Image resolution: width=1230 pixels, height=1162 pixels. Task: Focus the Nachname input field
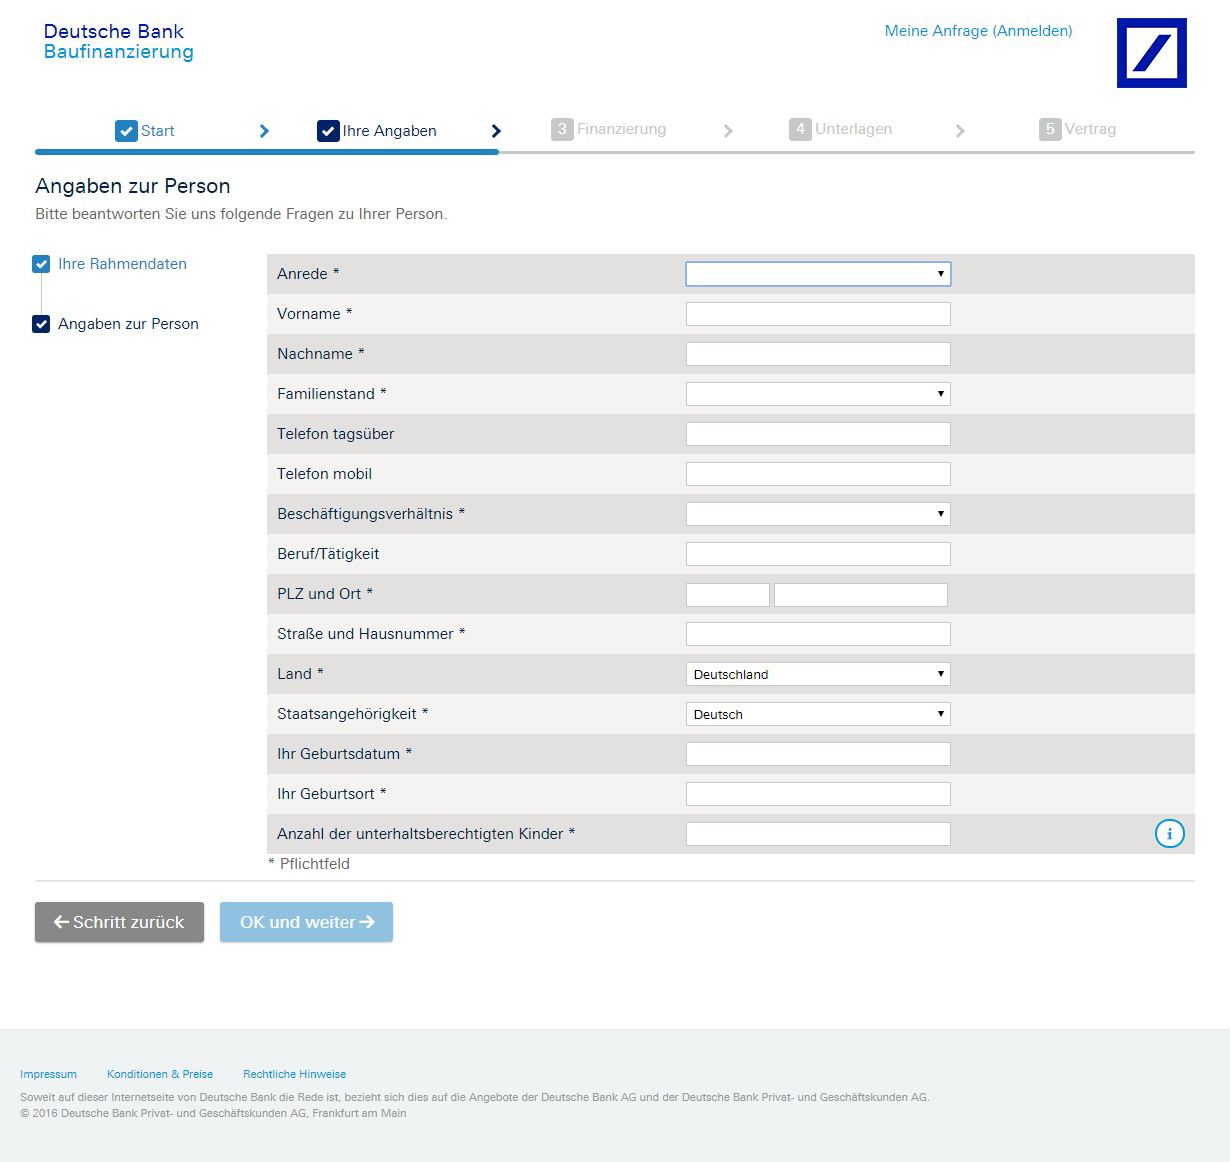[818, 354]
